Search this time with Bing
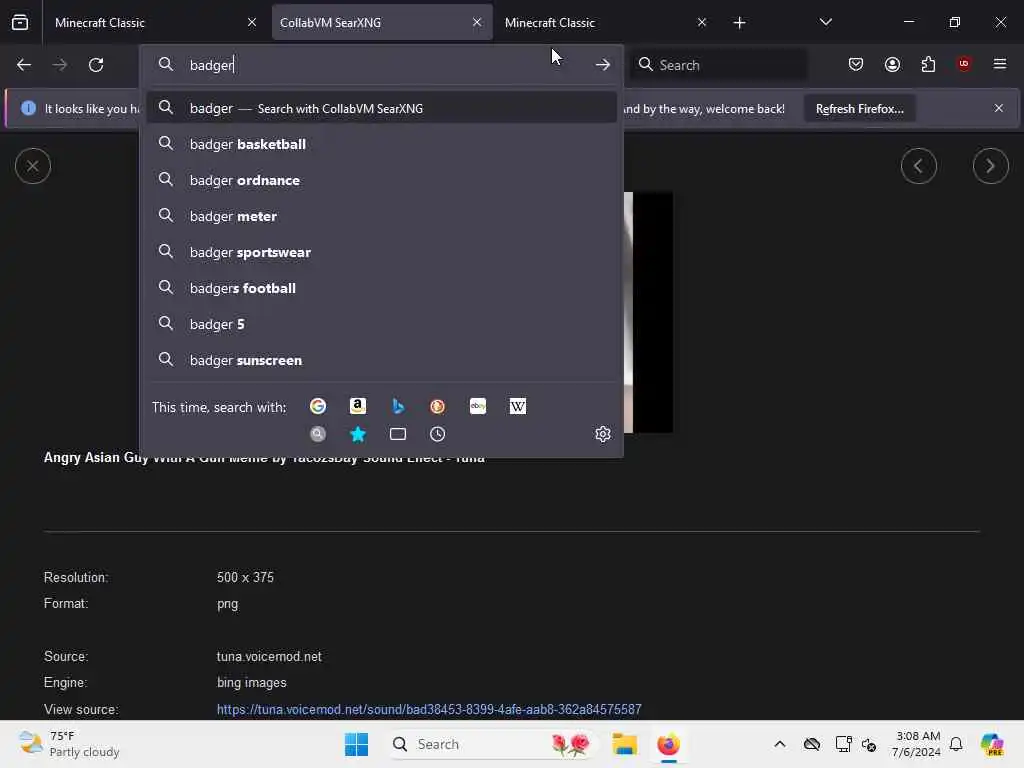Image resolution: width=1024 pixels, height=768 pixels. (x=398, y=406)
